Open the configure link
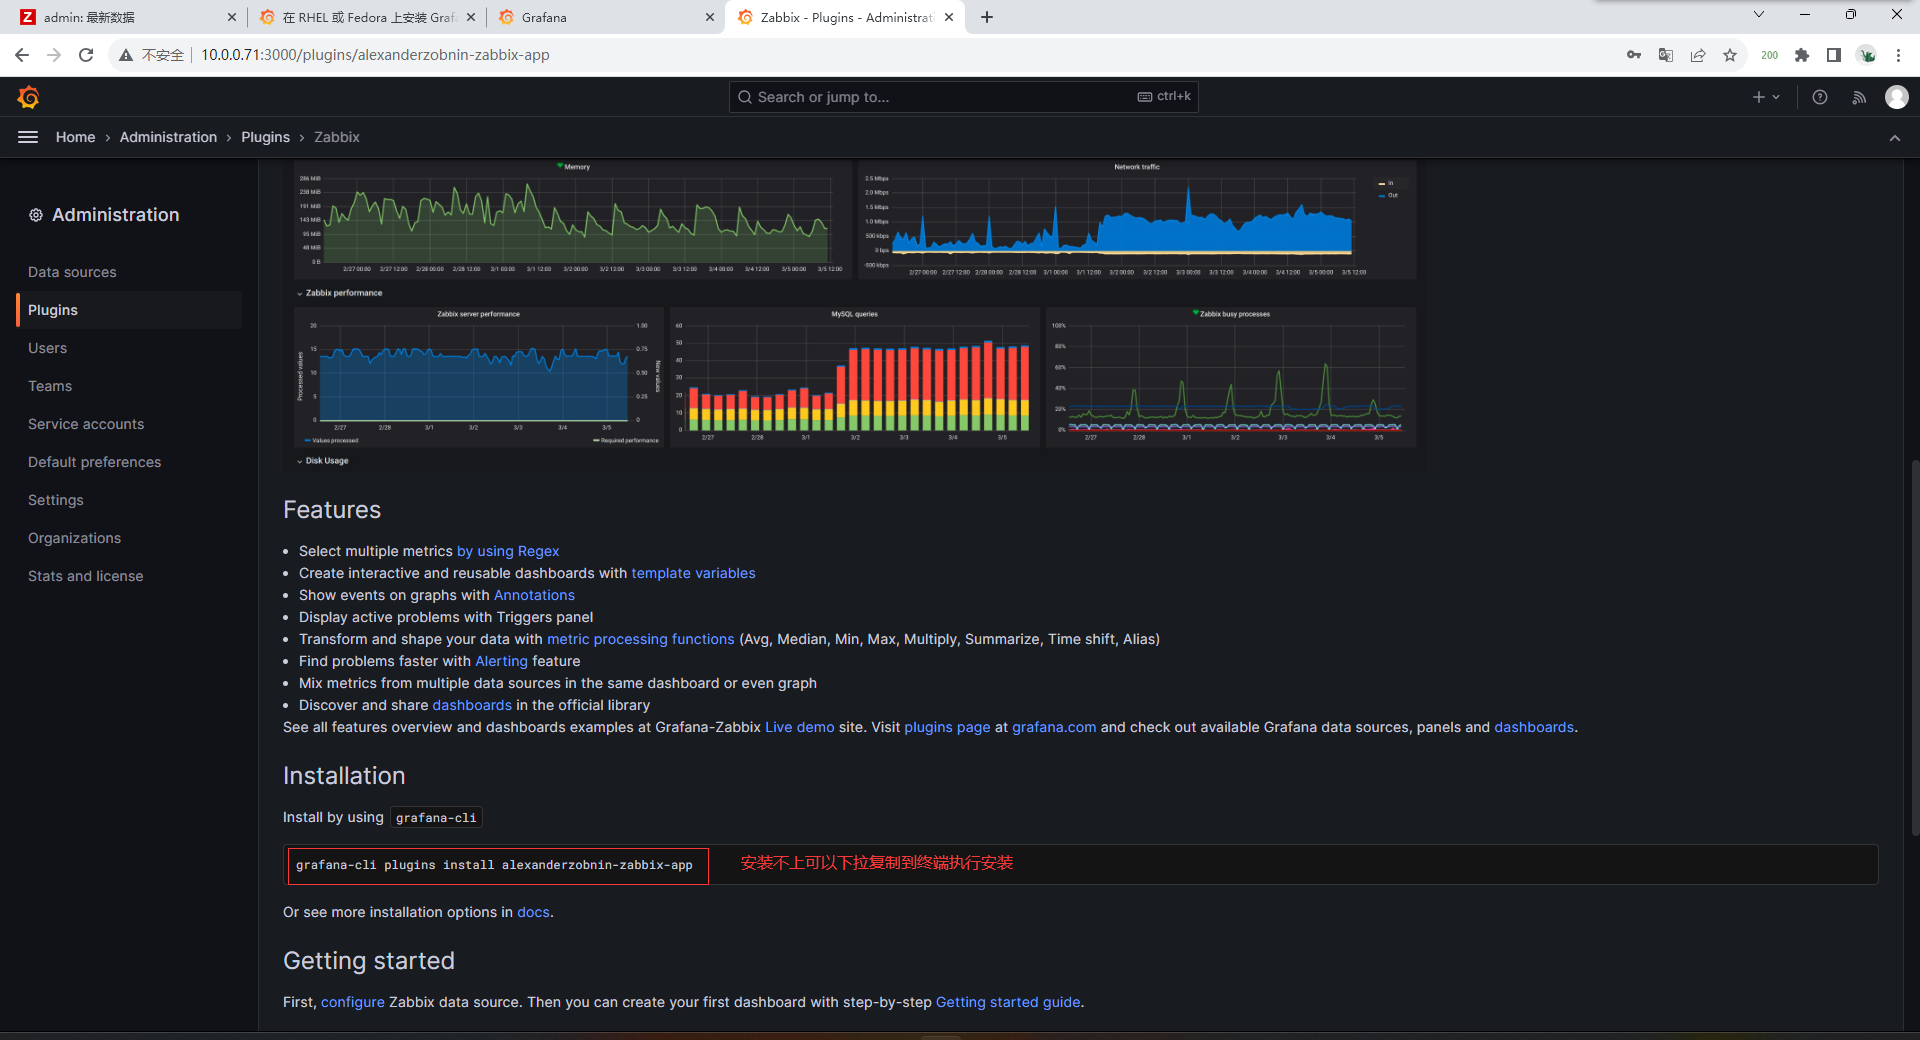Screen dimensions: 1920x1040 352,1002
